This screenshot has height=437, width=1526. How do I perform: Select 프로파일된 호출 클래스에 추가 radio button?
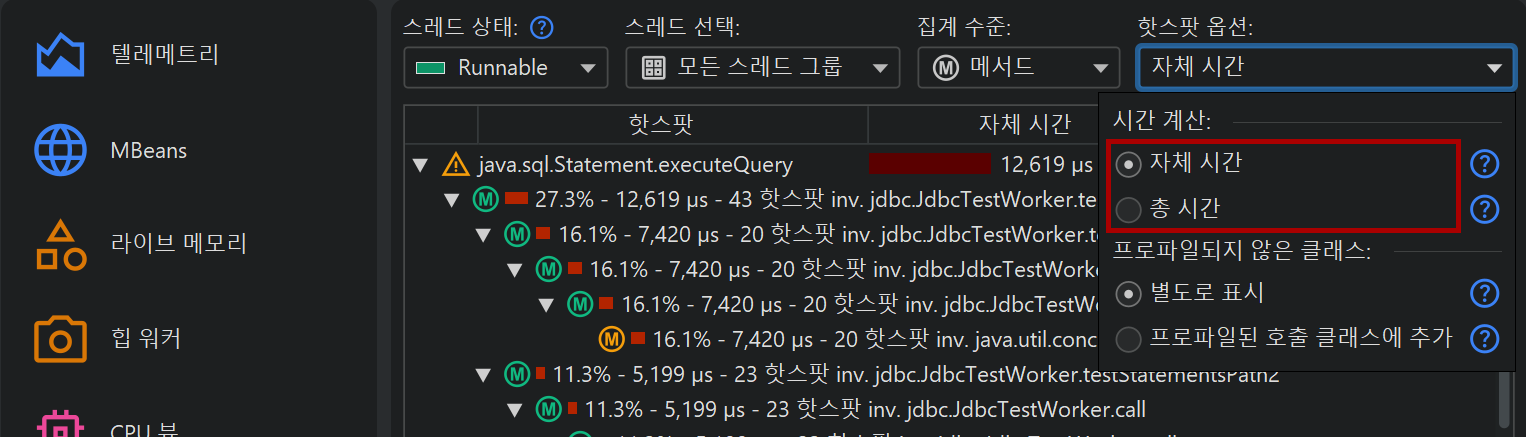point(1128,340)
